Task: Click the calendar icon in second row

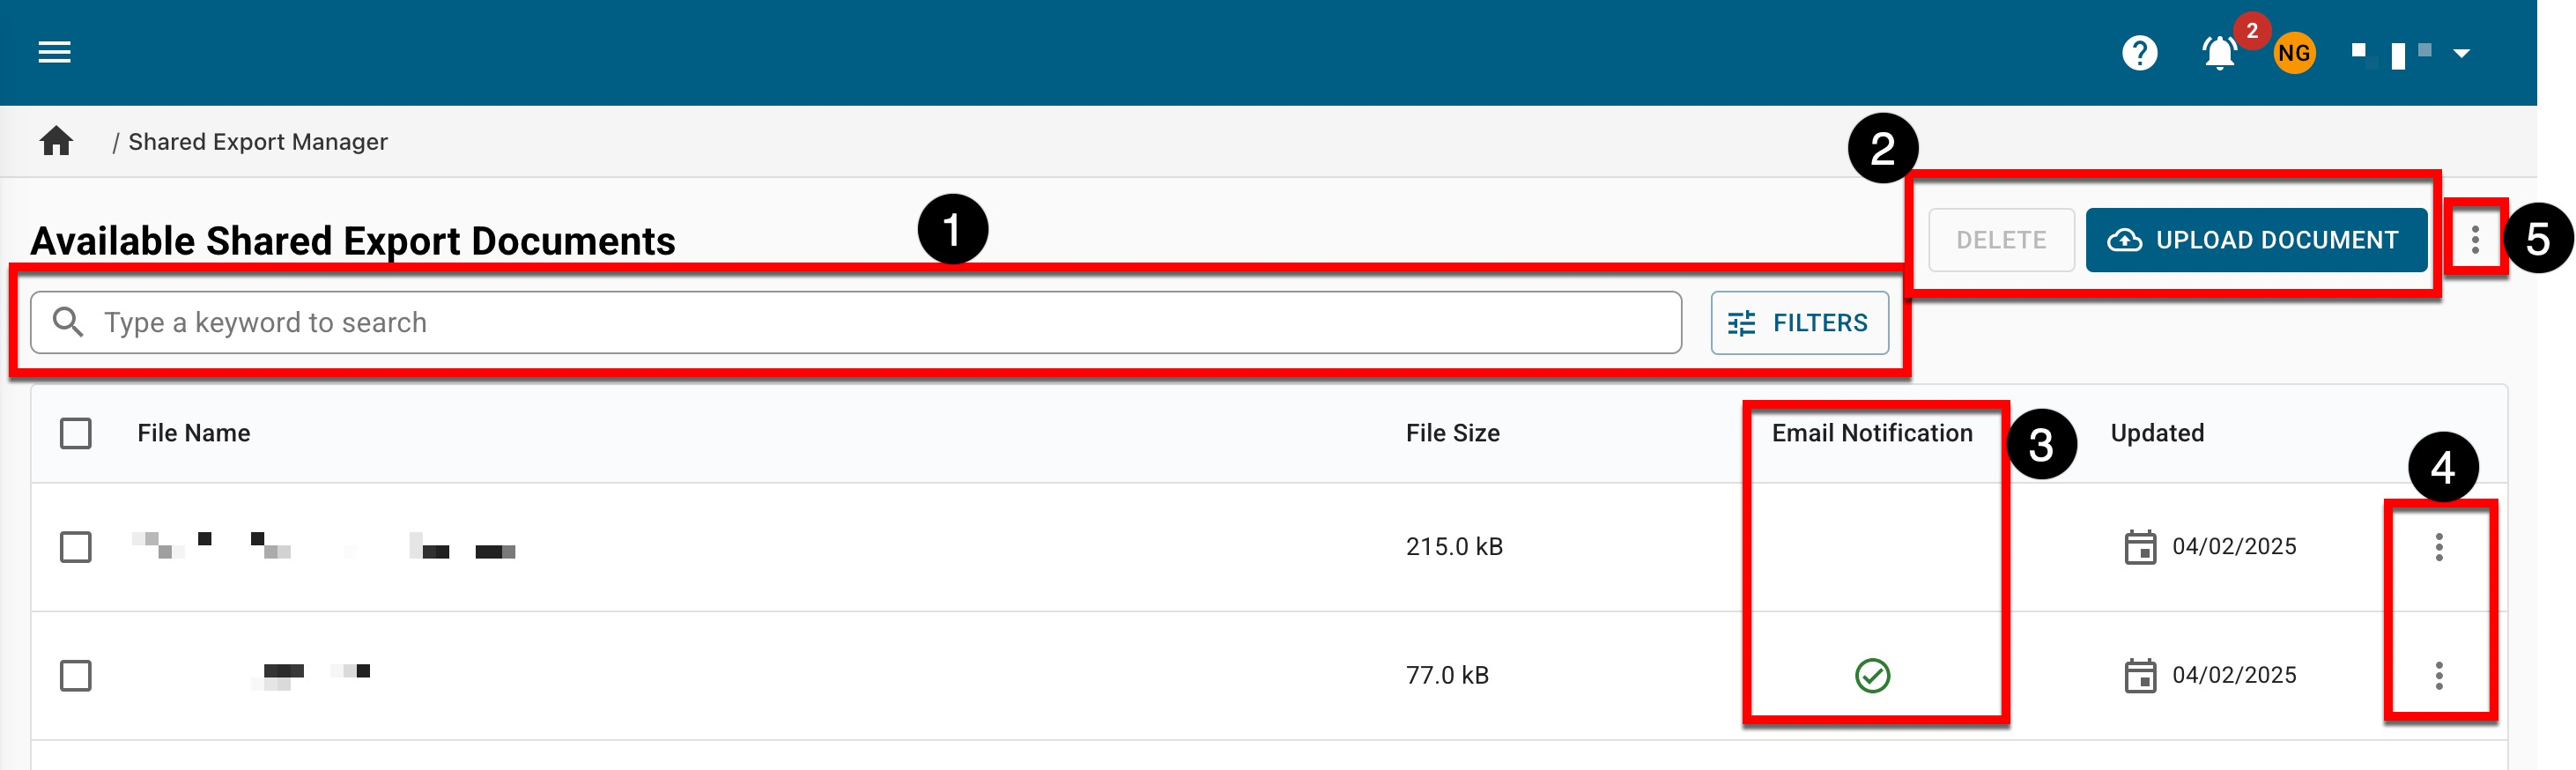Action: point(2139,676)
